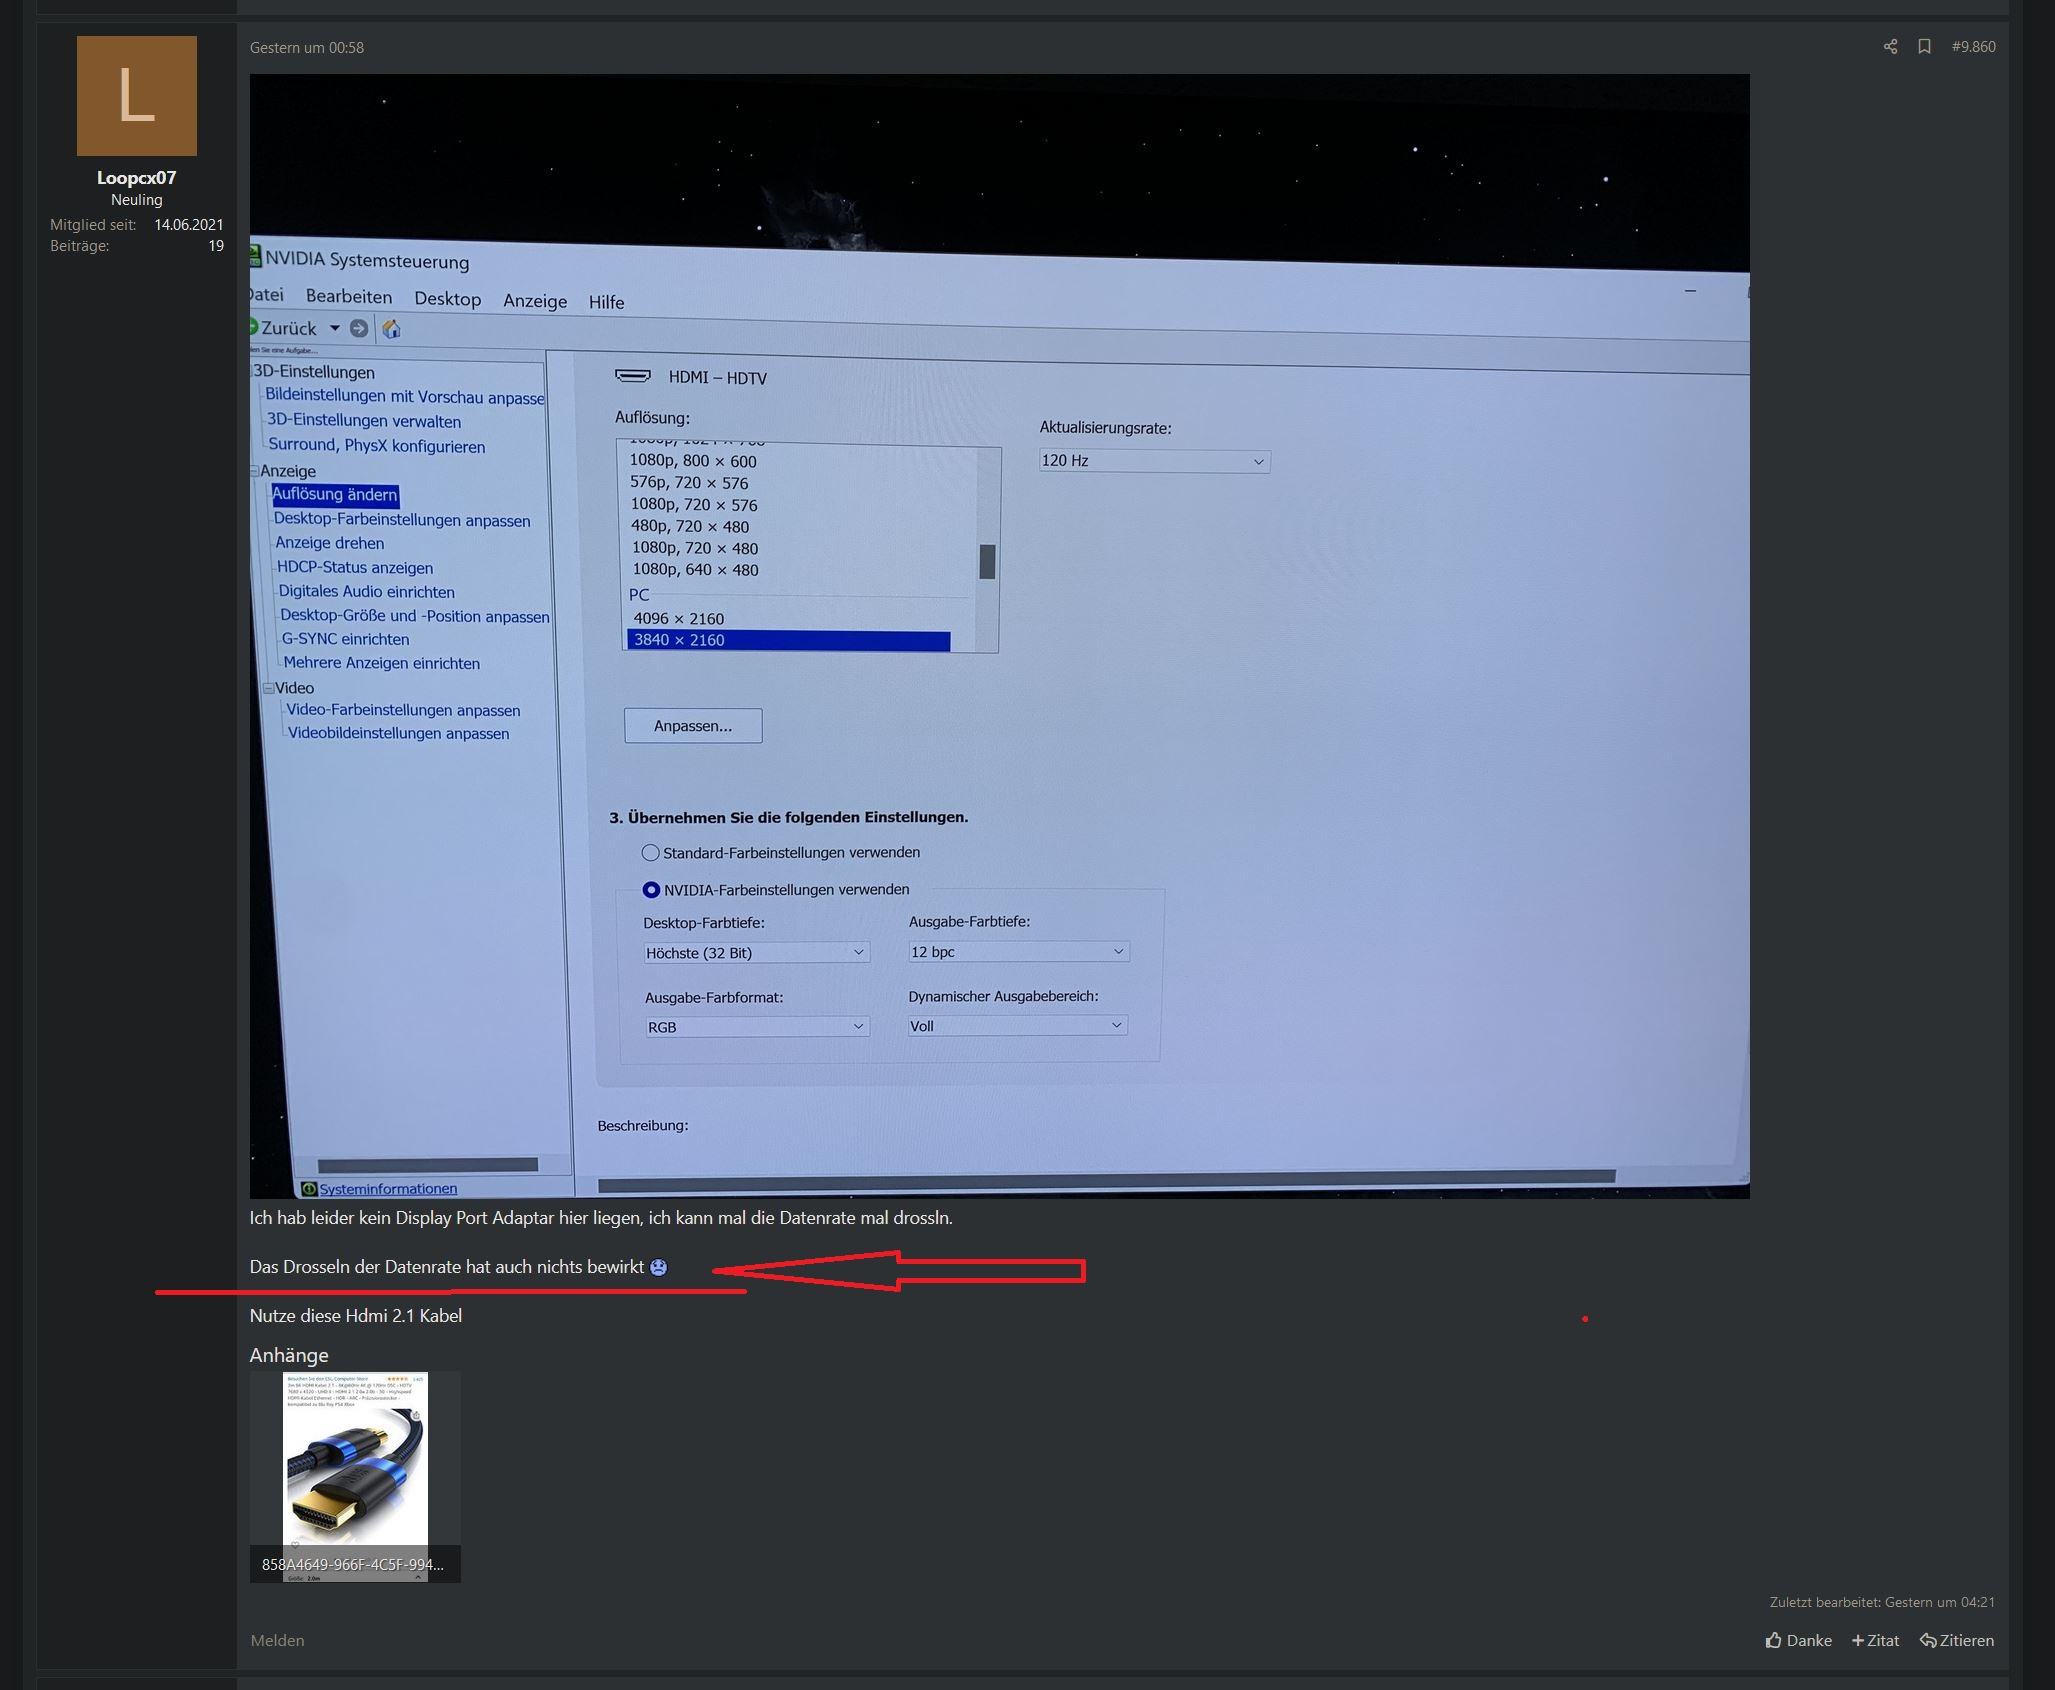Viewport: 2055px width, 1690px height.
Task: Click the Melden link
Action: click(277, 1640)
